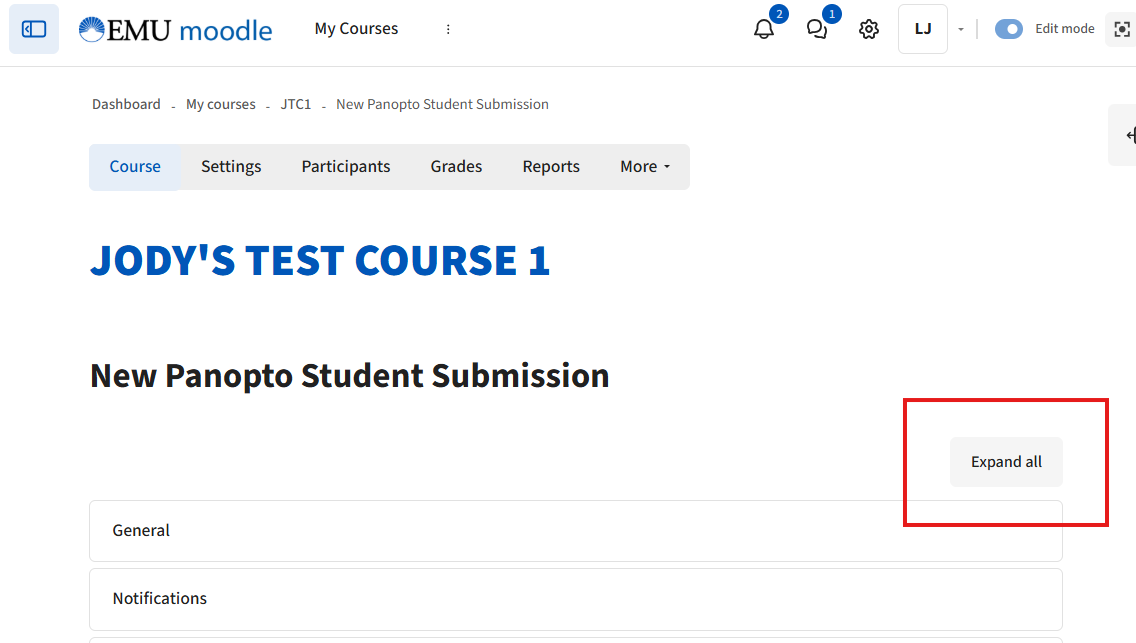1136x643 pixels.
Task: Click the Expand all button
Action: tap(1006, 462)
